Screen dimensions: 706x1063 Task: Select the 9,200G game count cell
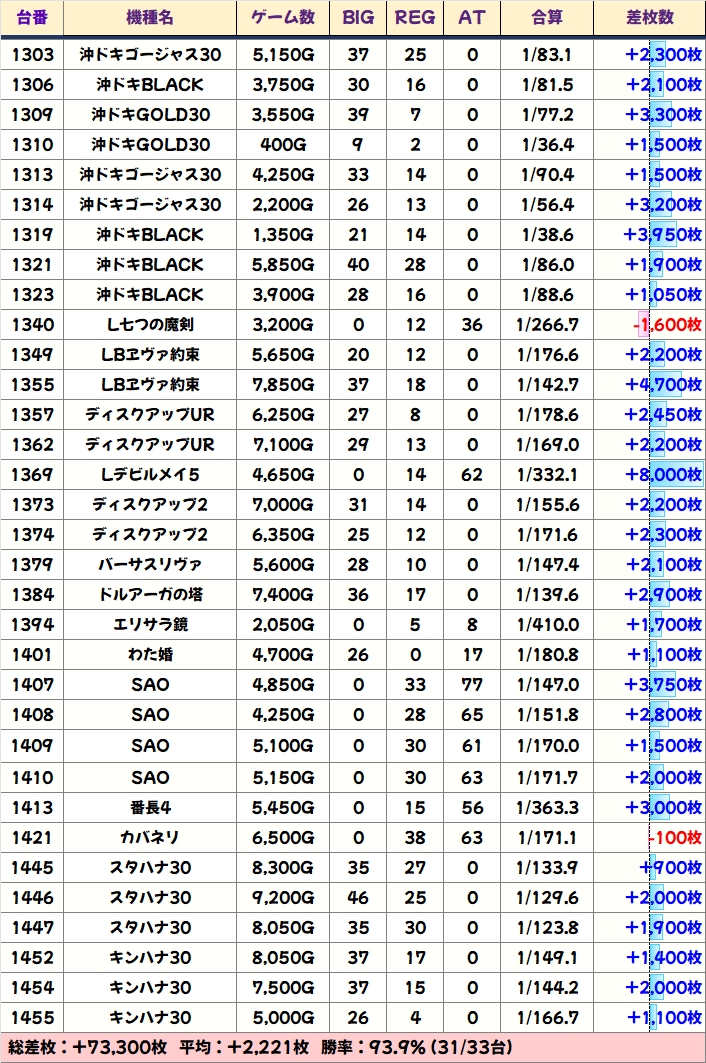(283, 897)
